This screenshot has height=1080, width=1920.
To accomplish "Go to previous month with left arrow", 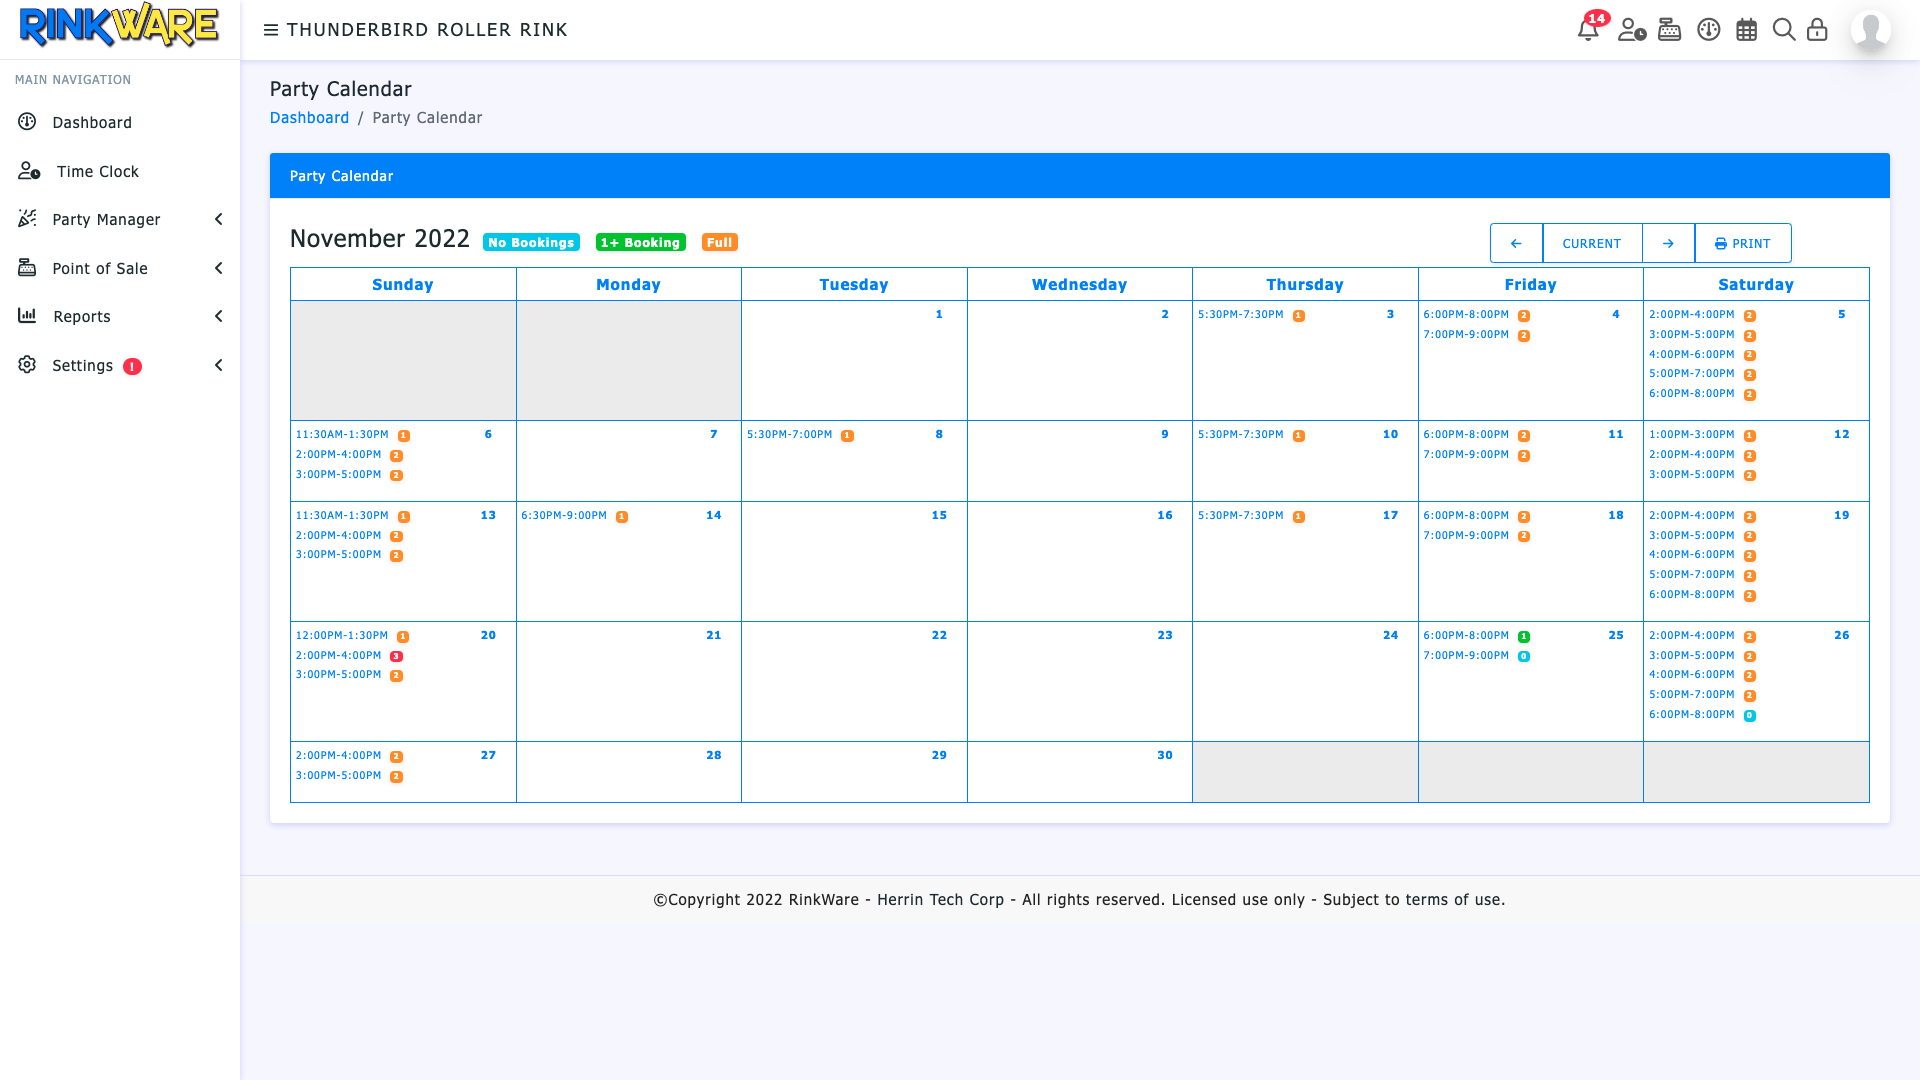I will (1516, 243).
